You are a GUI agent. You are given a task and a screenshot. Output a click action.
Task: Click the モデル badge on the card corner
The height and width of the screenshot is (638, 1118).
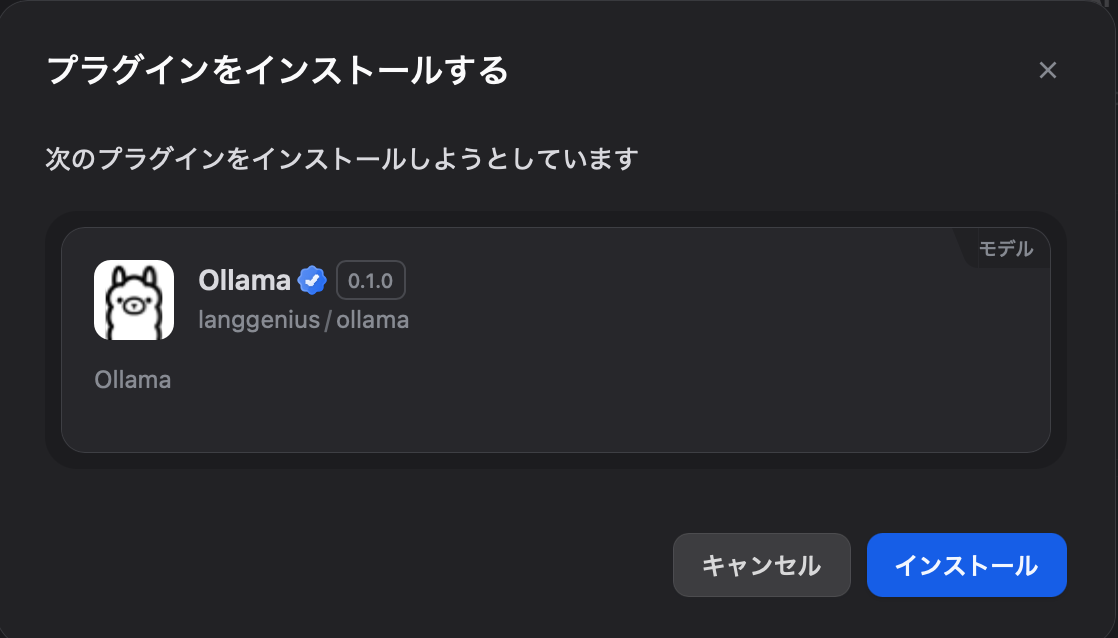(x=1006, y=249)
